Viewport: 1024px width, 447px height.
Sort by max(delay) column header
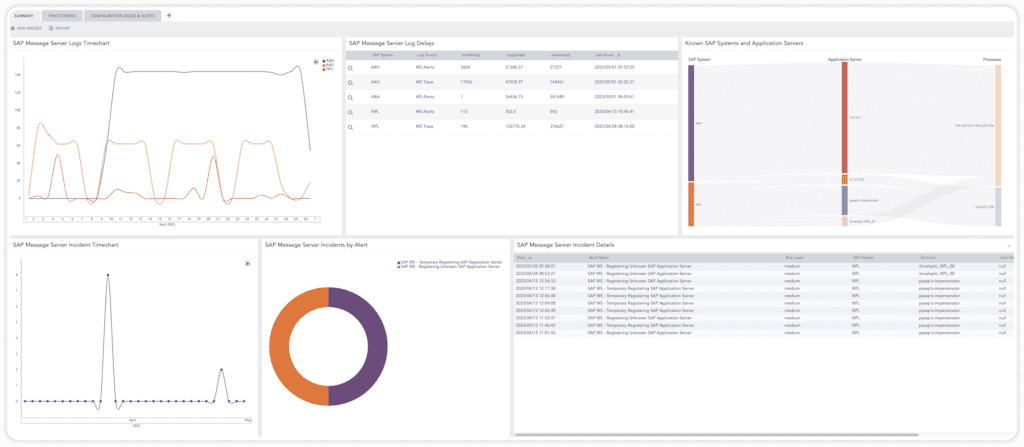pos(560,55)
